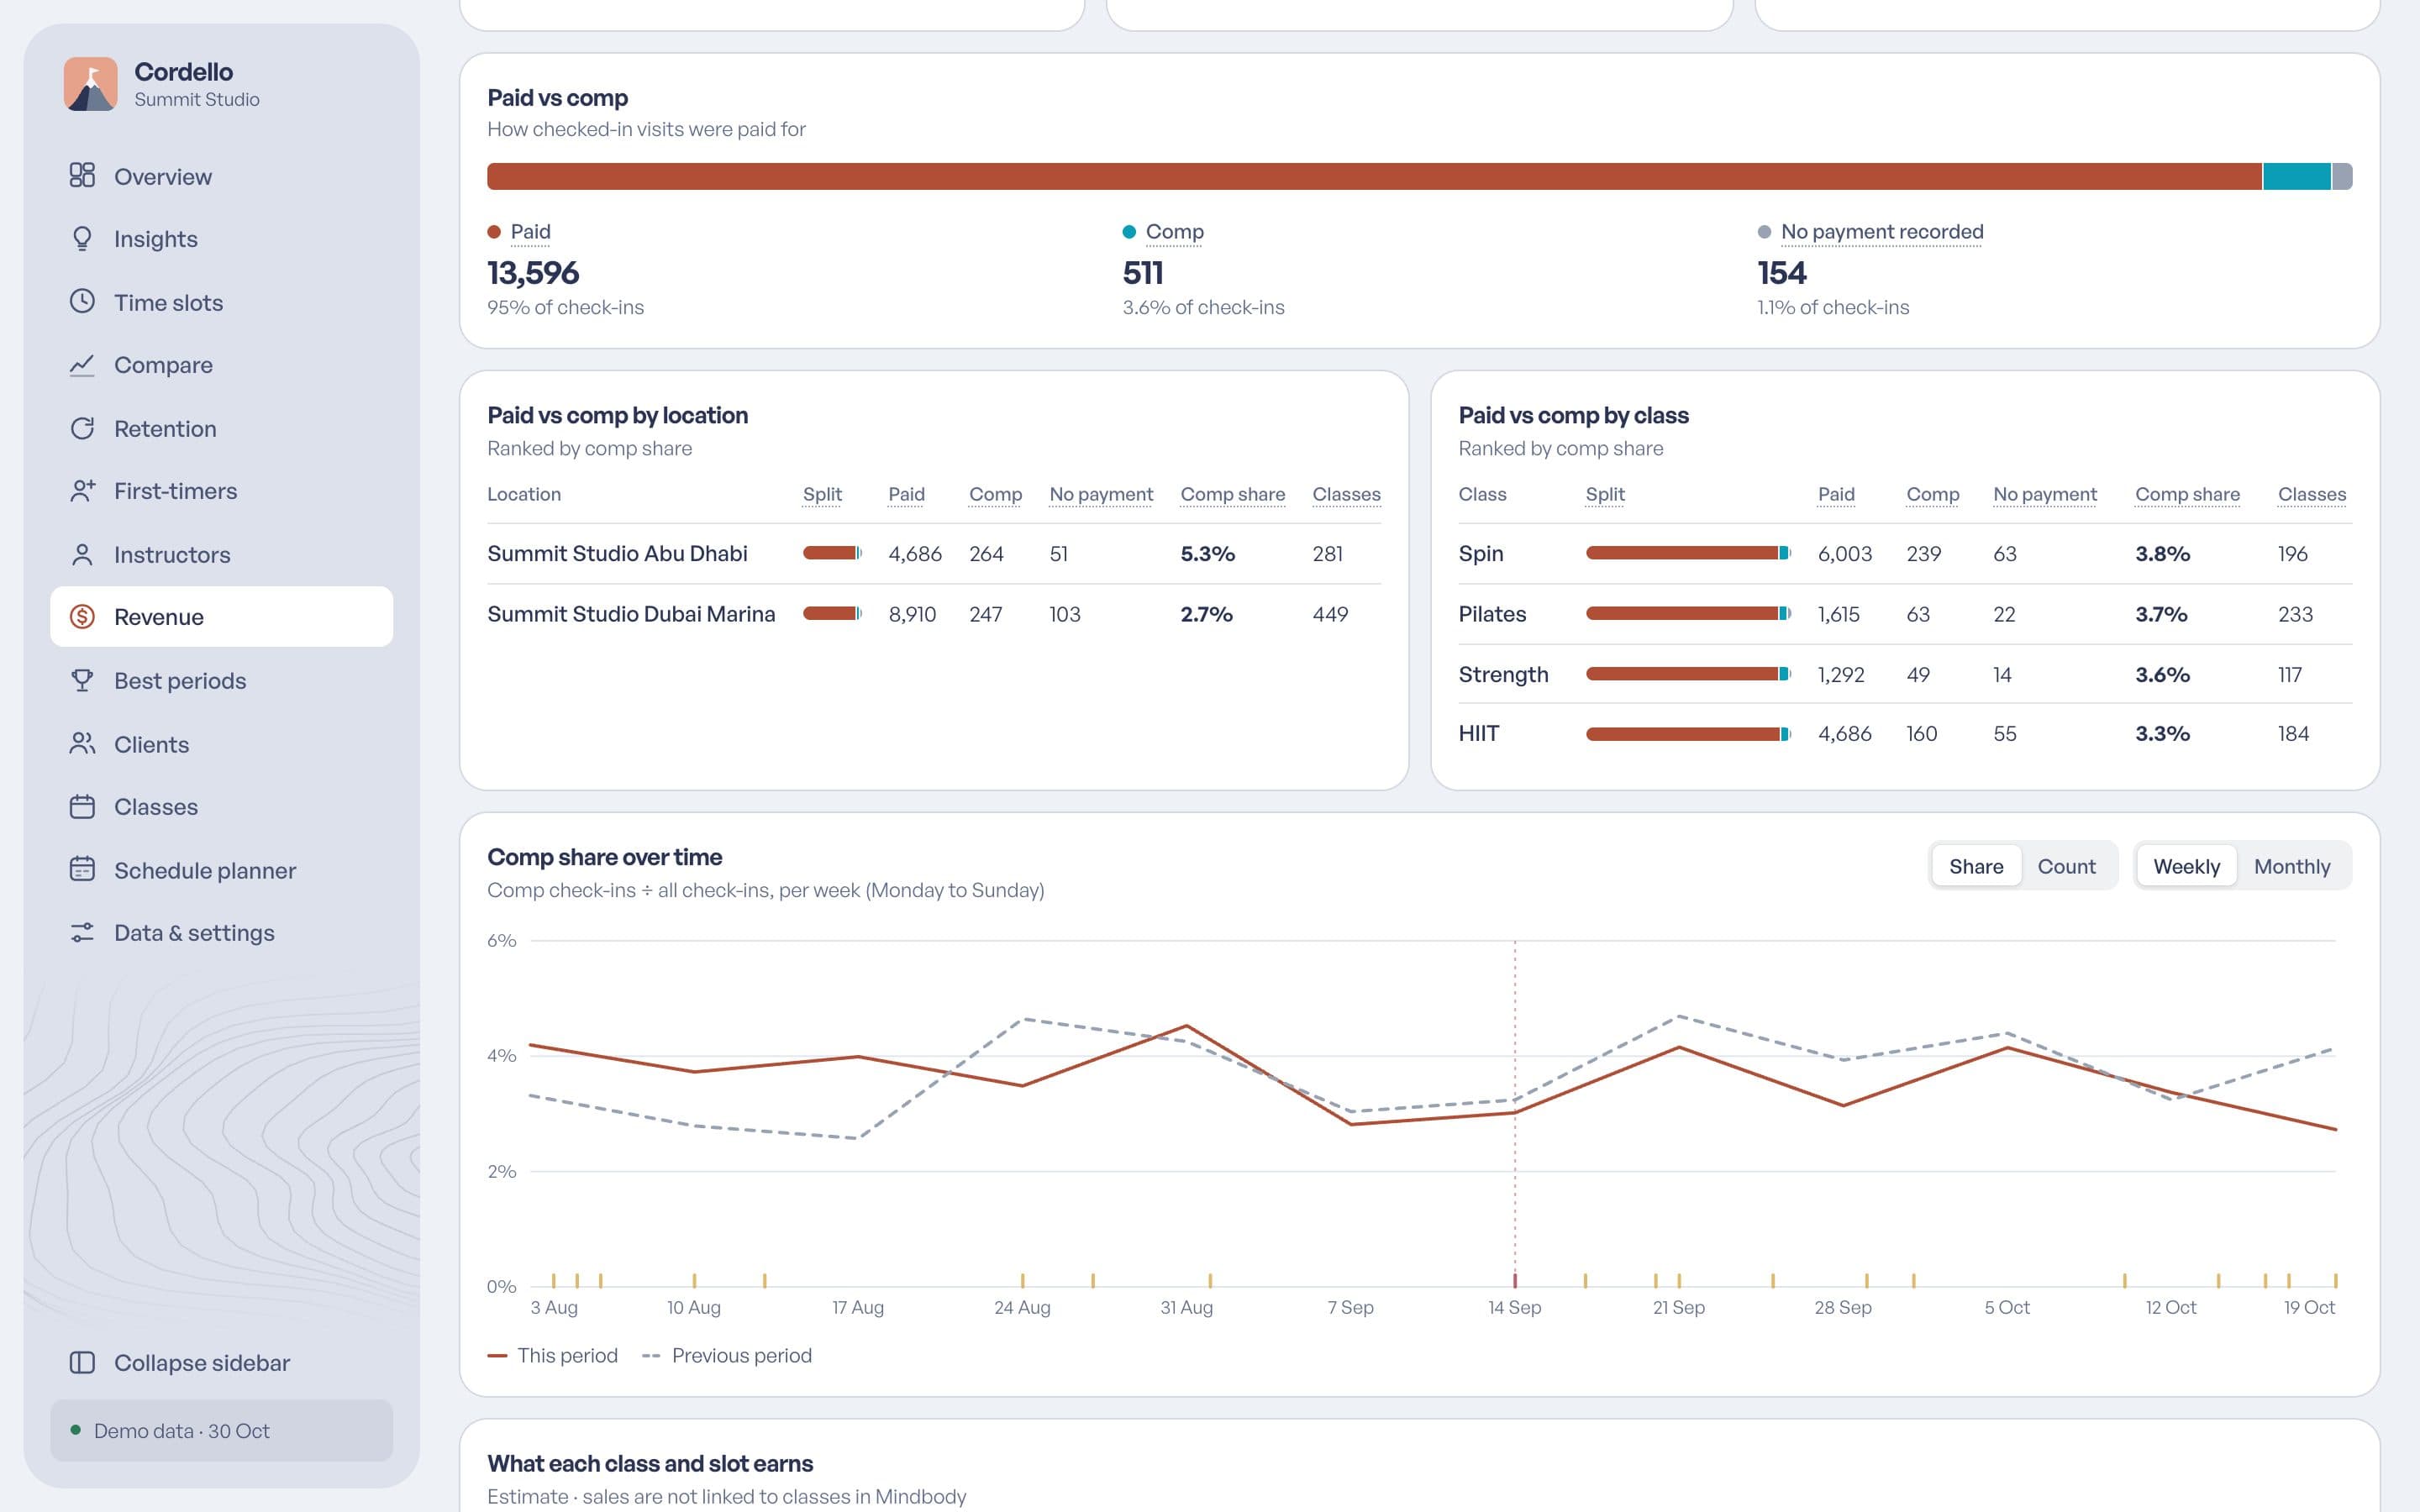Select Monthly grouping for comp share
The image size is (2420, 1512).
point(2292,866)
